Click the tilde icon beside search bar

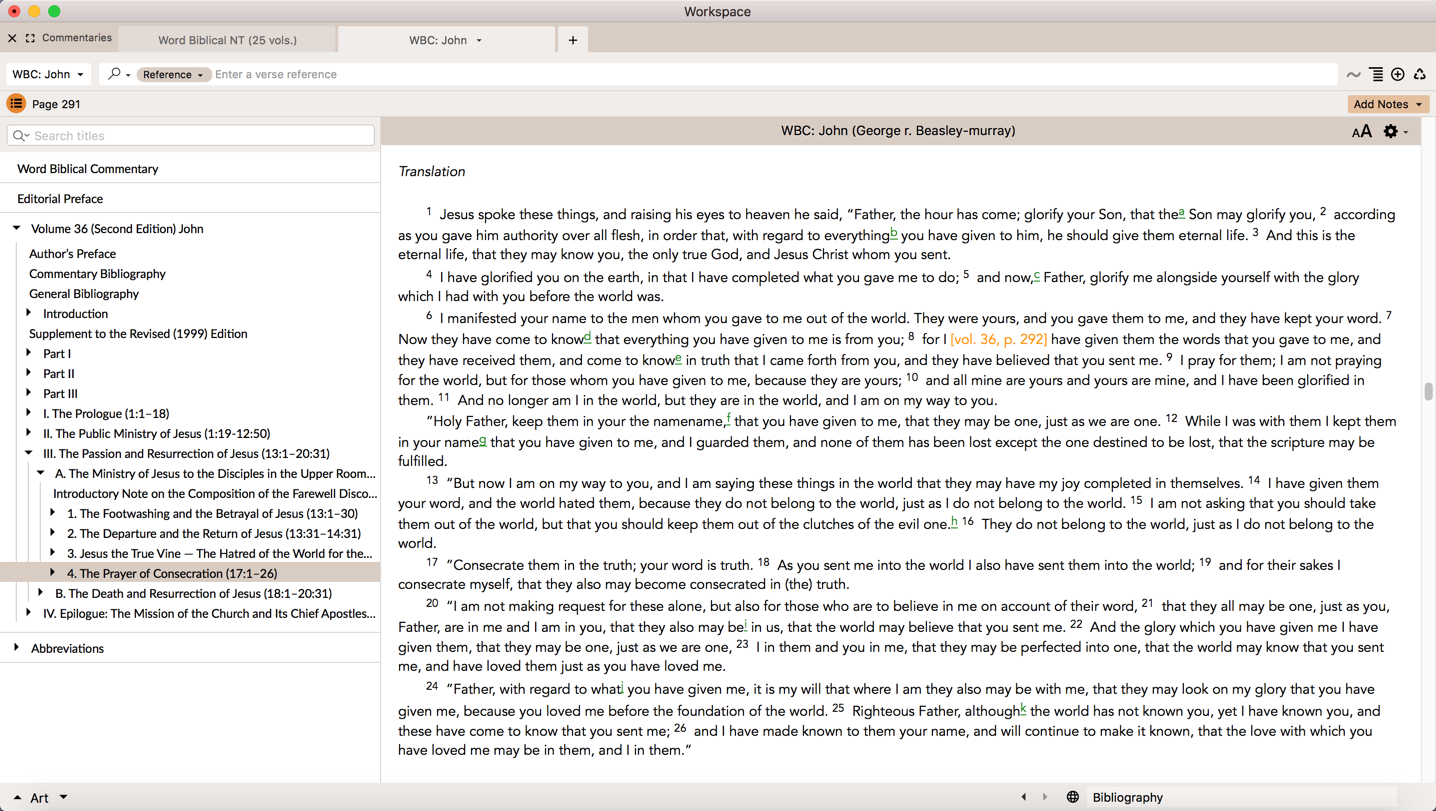1353,75
